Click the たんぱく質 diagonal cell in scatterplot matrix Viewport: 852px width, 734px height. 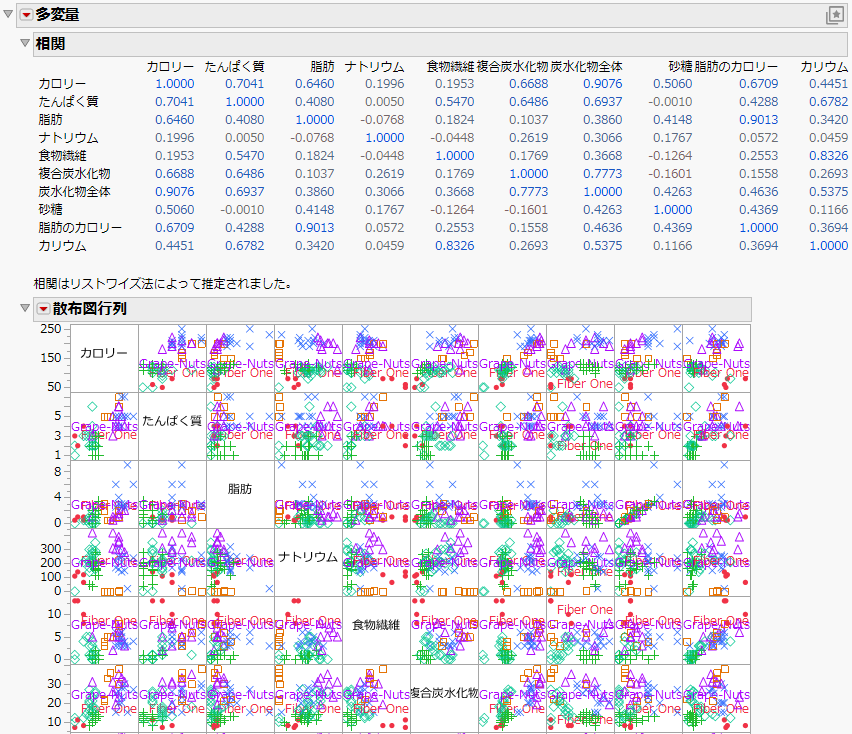pos(172,426)
